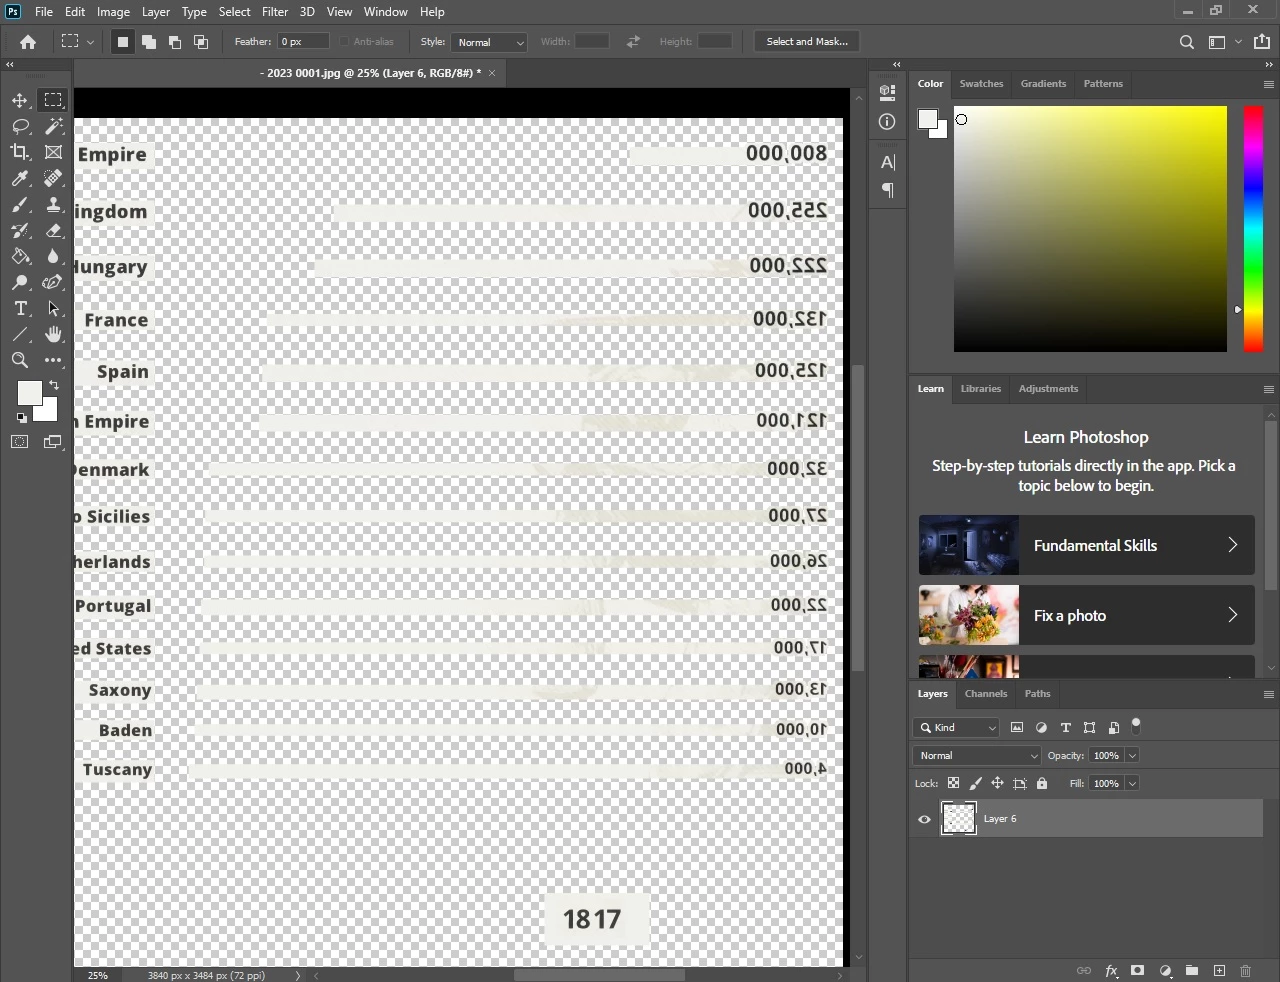Select the Clone Stamp tool
Image resolution: width=1280 pixels, height=982 pixels.
(53, 204)
